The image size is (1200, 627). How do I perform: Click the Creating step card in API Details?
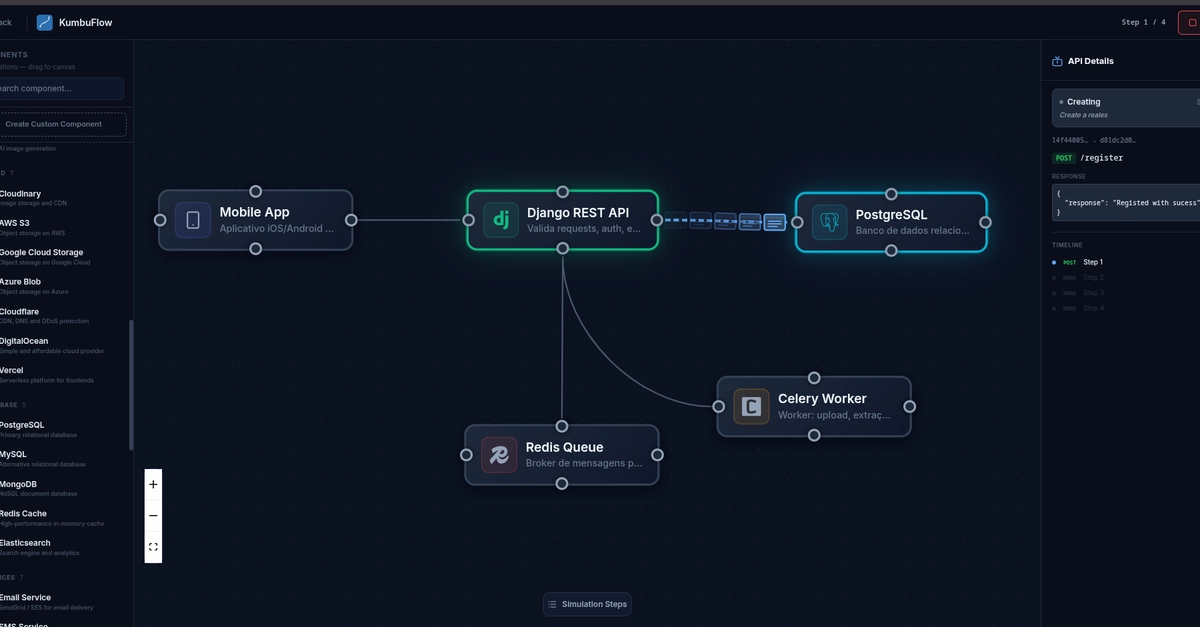point(1126,108)
